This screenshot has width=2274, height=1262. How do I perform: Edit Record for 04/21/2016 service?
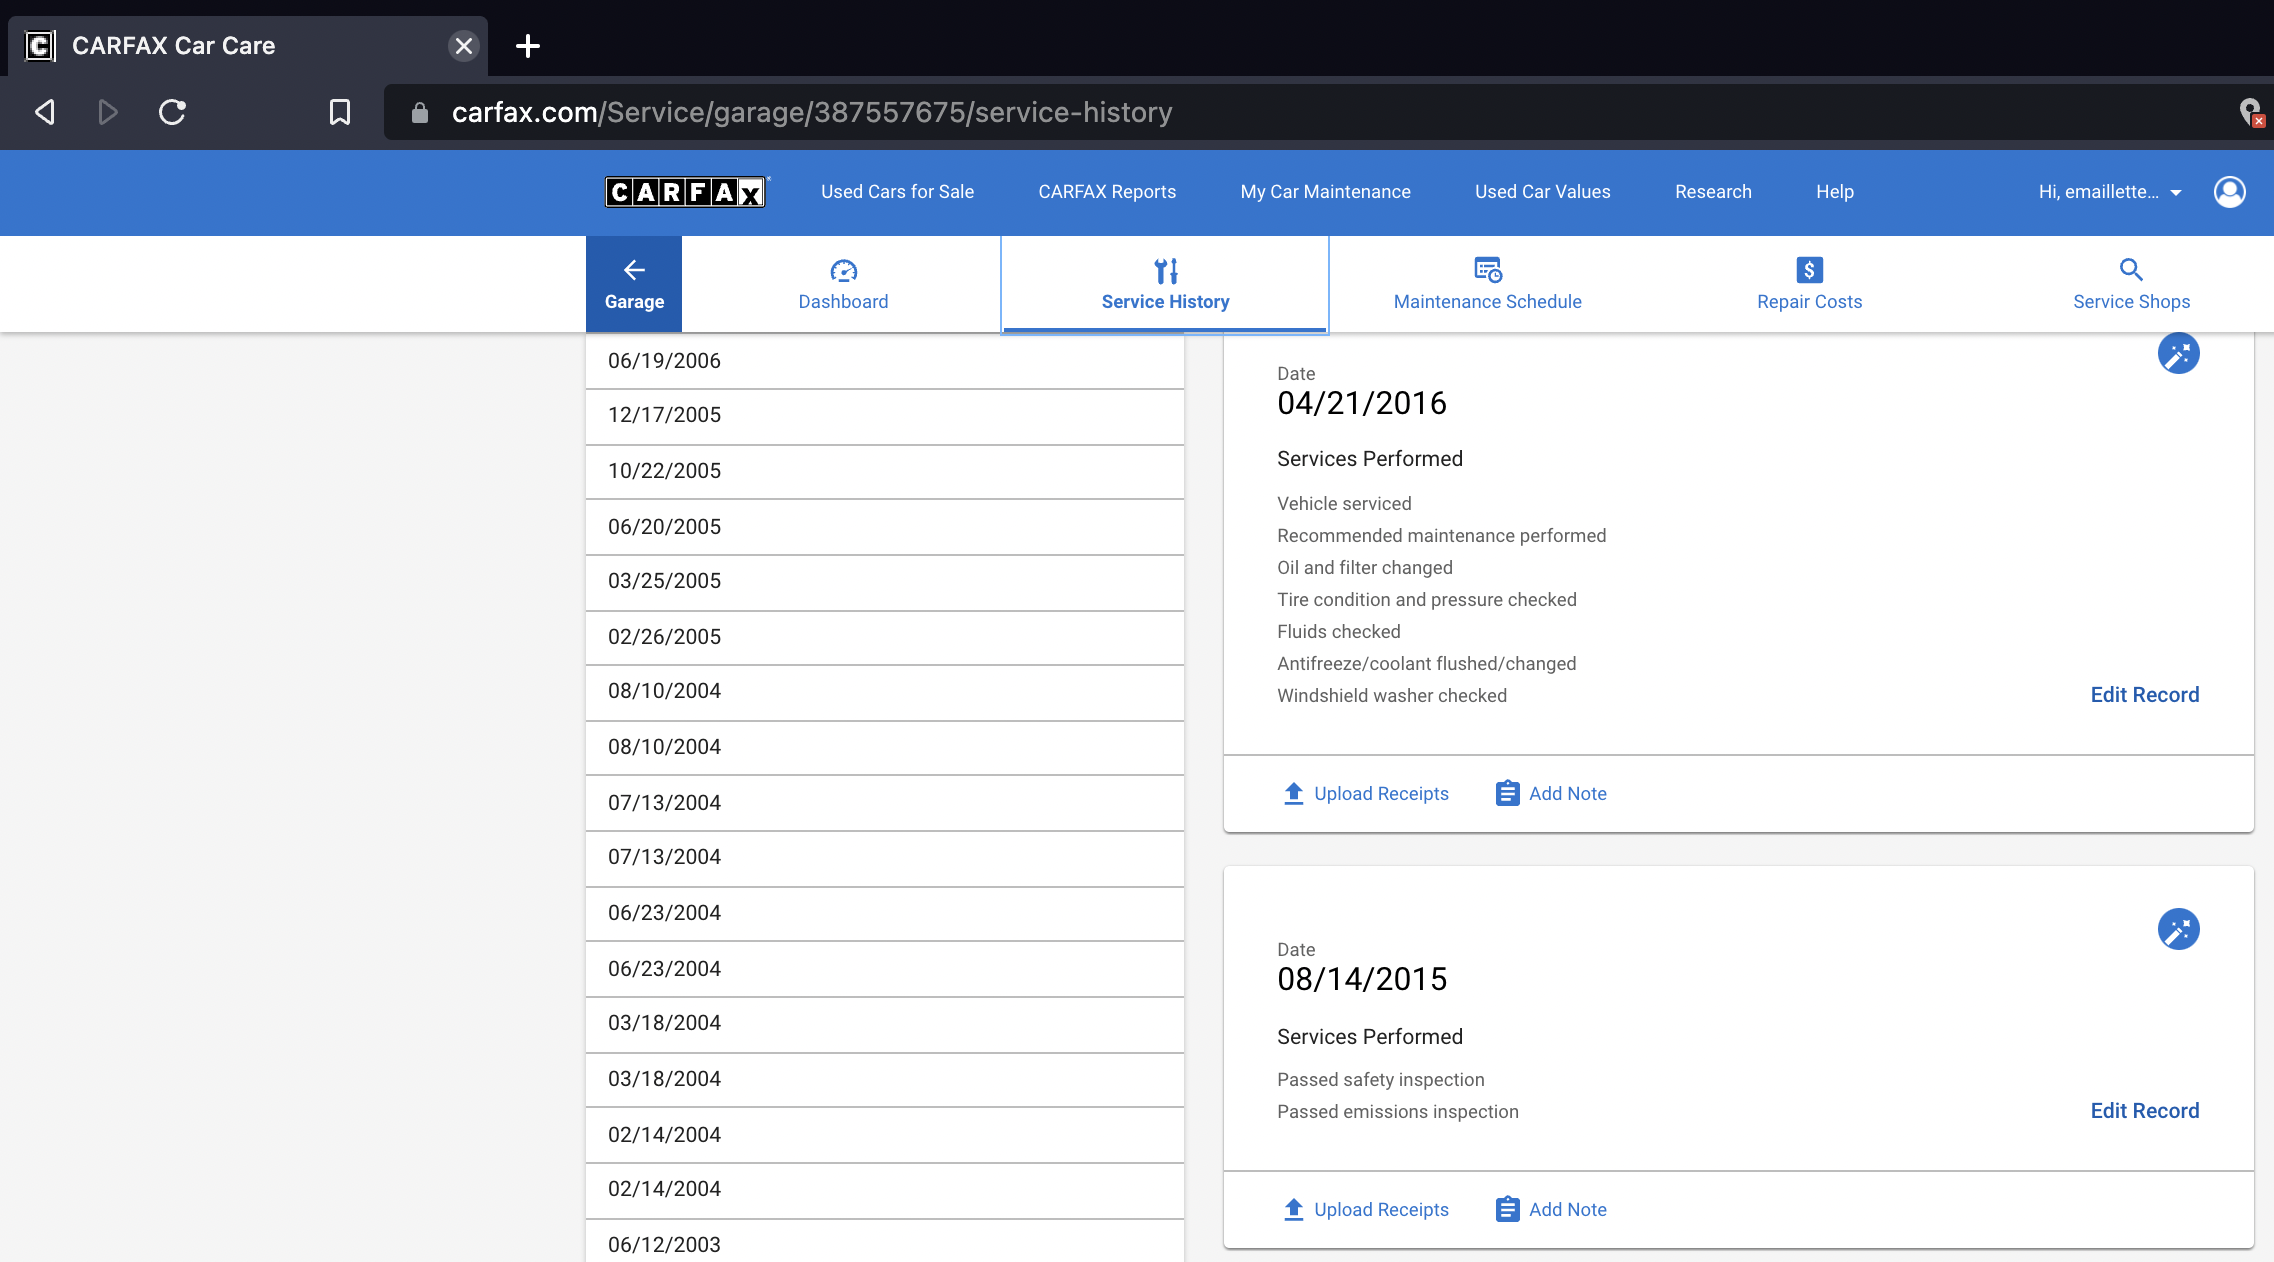point(2144,694)
